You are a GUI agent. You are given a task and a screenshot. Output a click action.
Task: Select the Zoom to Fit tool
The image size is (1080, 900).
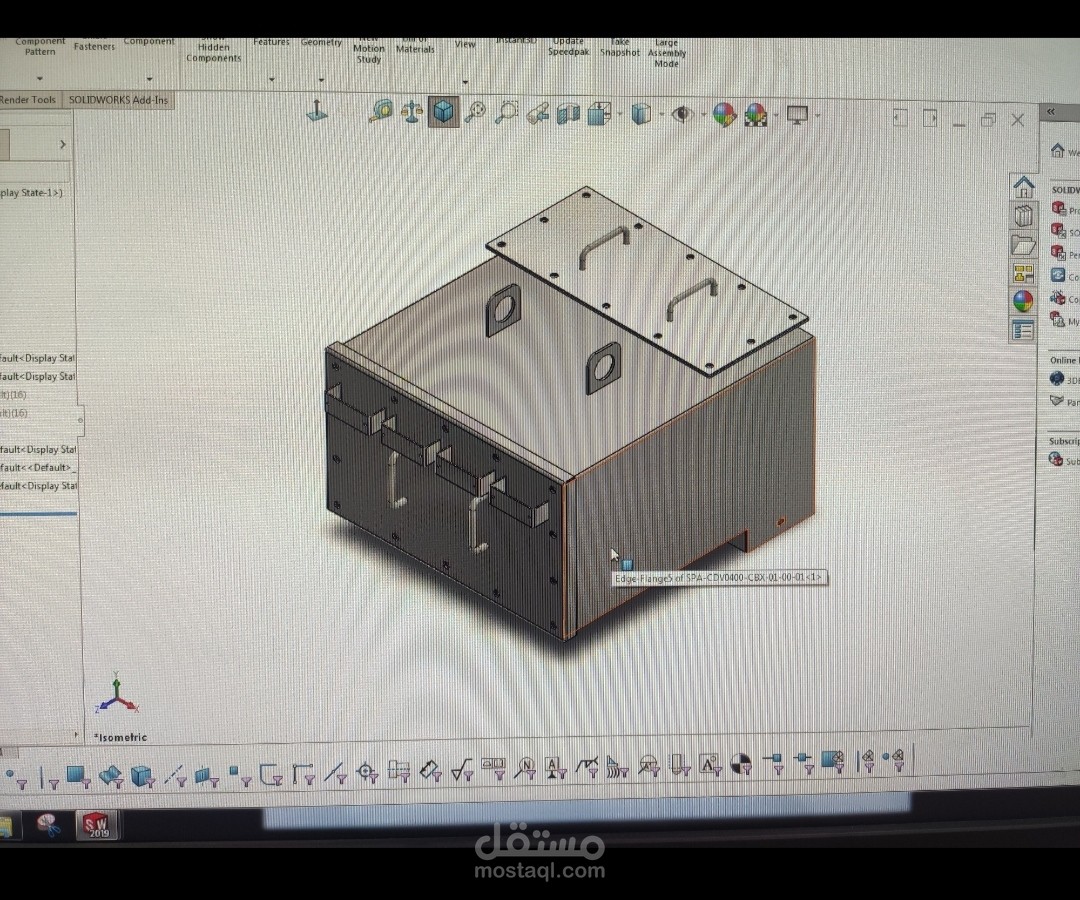pos(476,113)
